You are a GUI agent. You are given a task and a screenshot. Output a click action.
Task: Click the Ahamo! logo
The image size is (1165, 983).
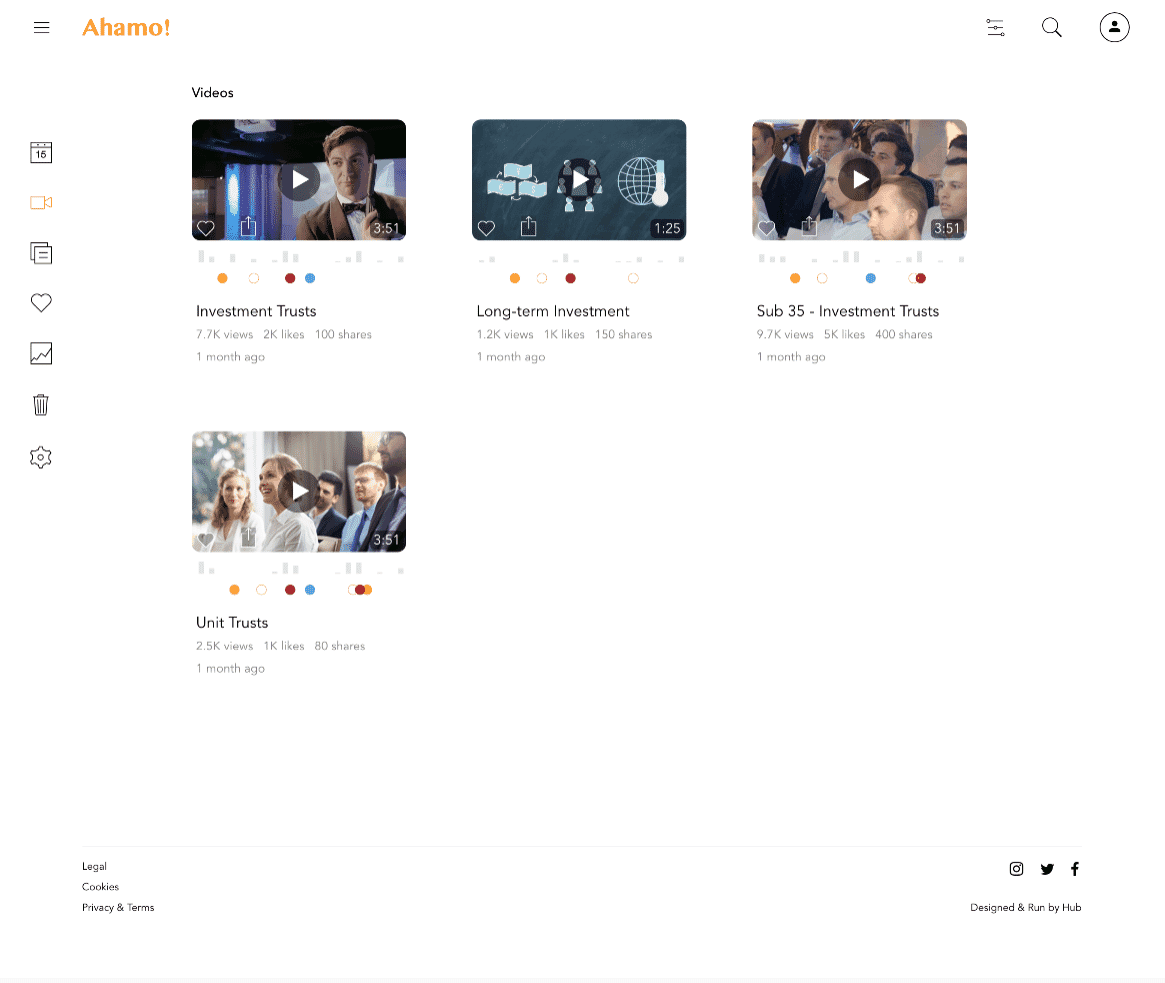pyautogui.click(x=126, y=27)
